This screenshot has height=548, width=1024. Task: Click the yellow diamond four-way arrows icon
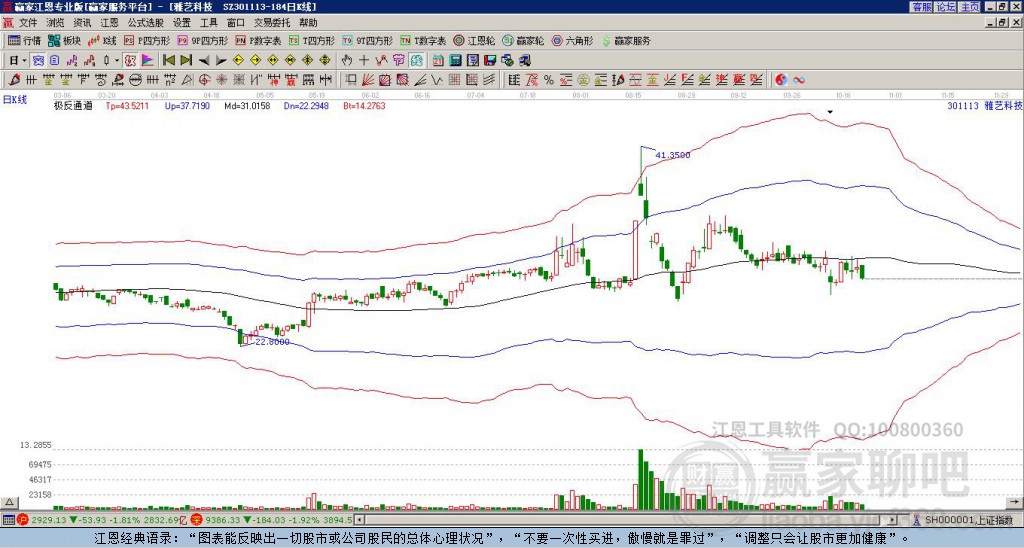[325, 60]
